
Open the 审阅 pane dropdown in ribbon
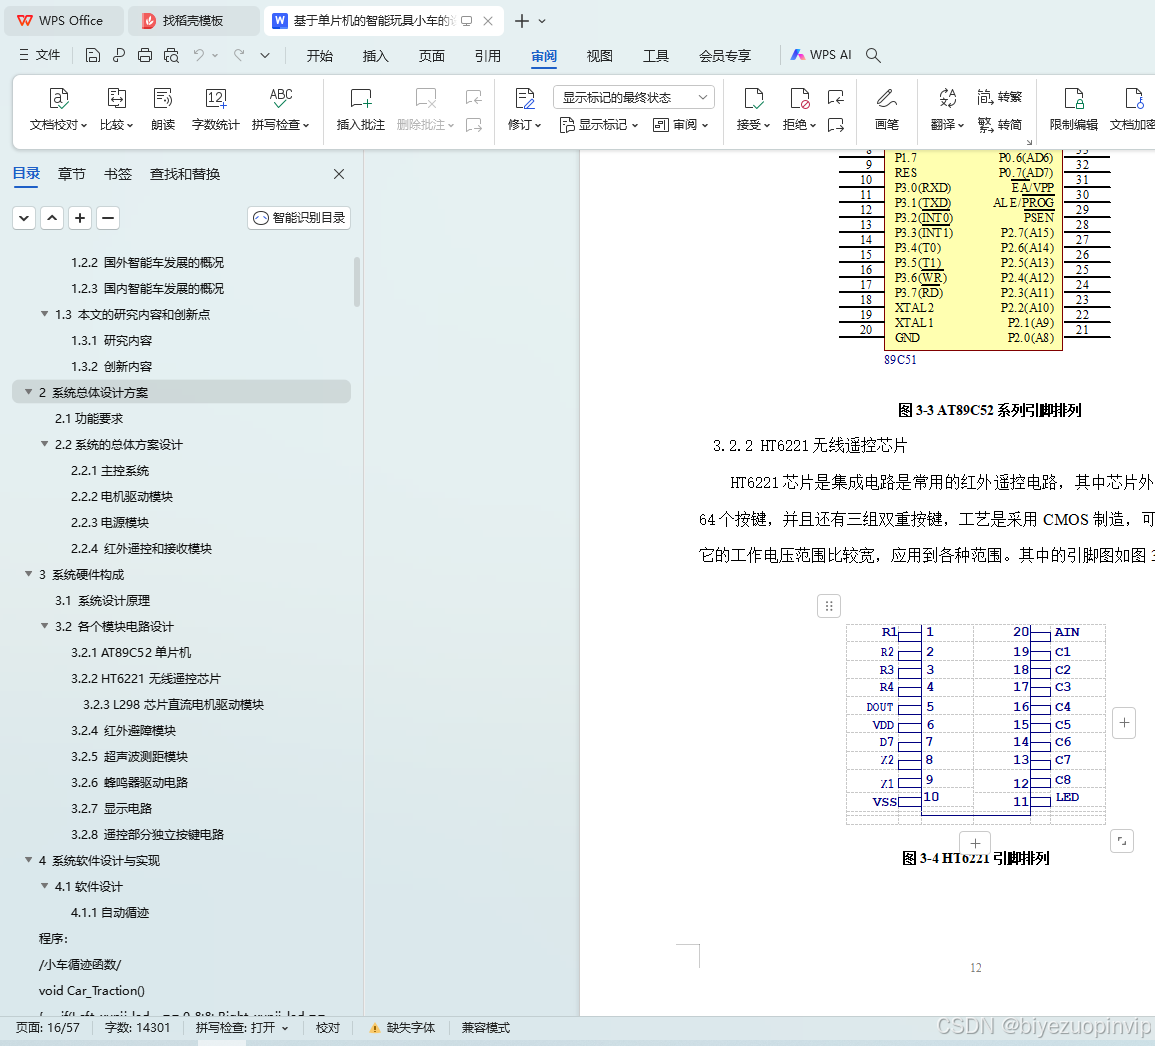681,125
